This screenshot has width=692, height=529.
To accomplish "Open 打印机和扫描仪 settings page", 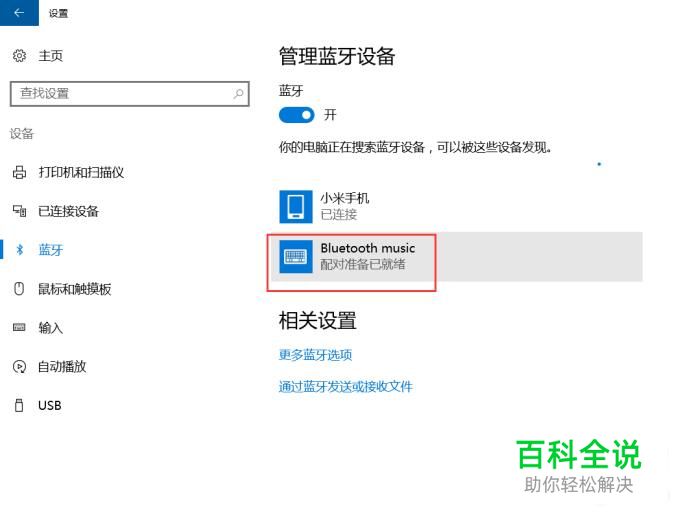I will [x=81, y=172].
